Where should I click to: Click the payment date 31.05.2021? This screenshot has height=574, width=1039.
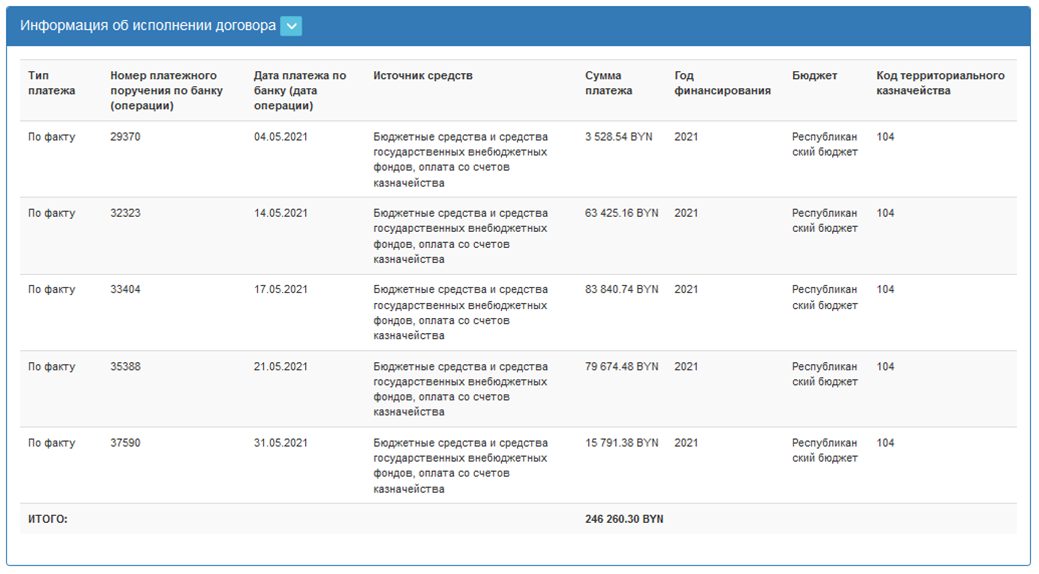coord(280,443)
